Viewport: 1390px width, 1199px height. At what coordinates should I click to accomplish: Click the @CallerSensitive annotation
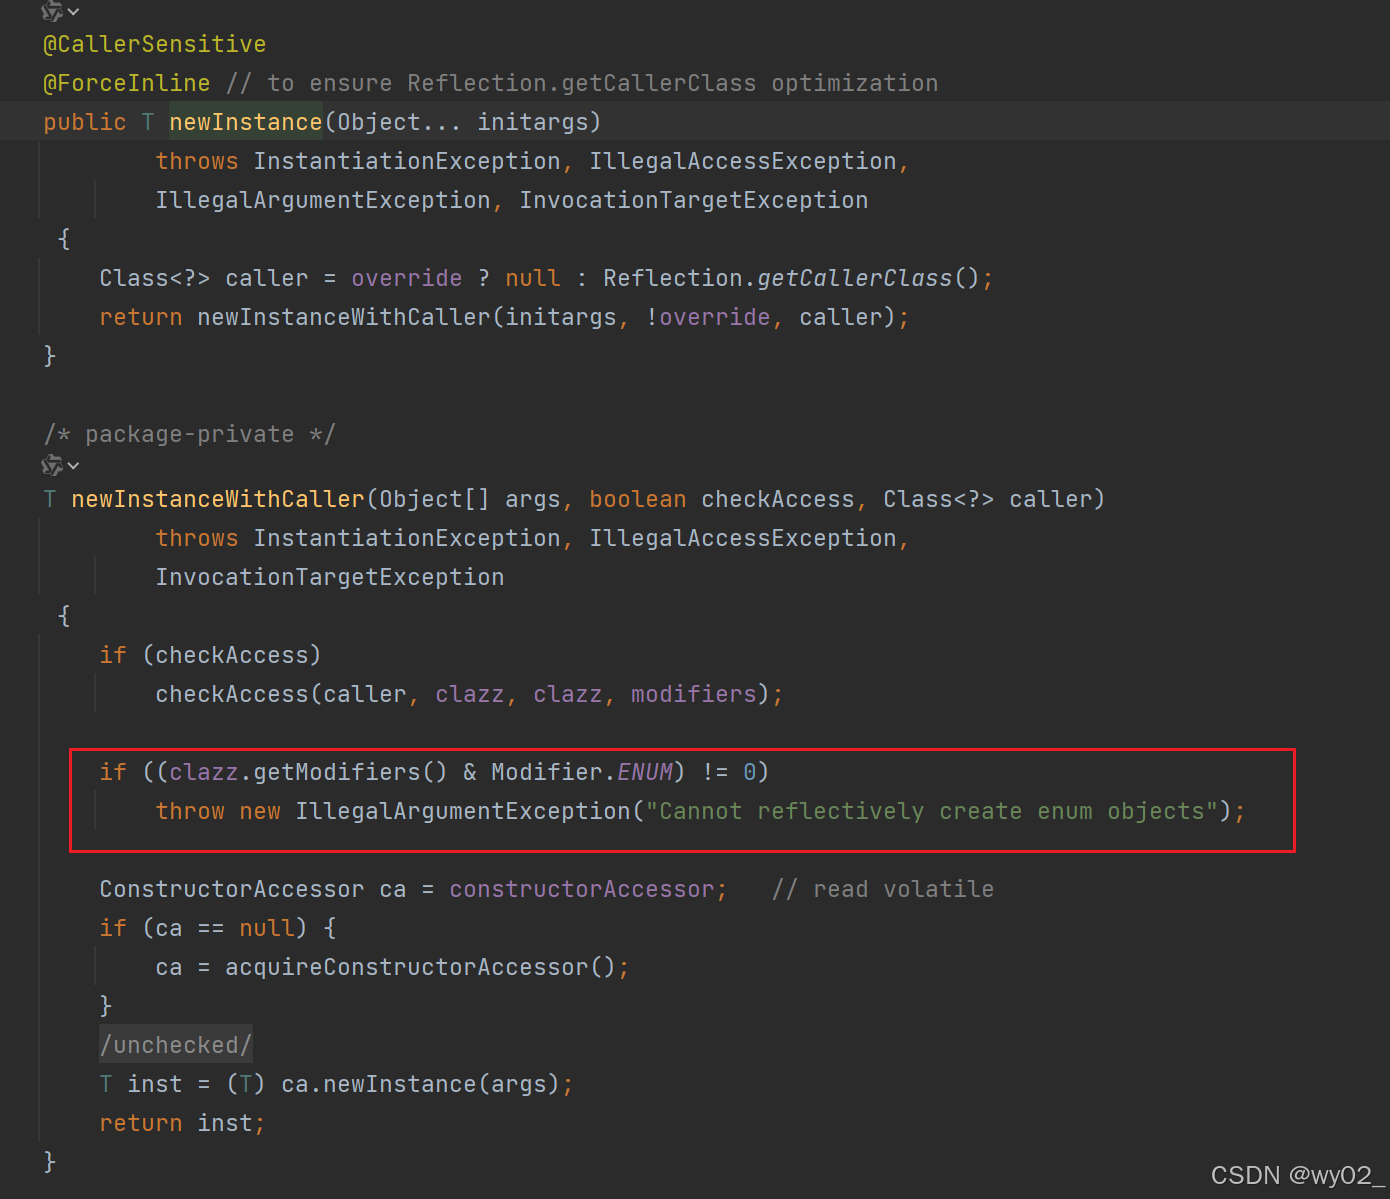pos(155,44)
